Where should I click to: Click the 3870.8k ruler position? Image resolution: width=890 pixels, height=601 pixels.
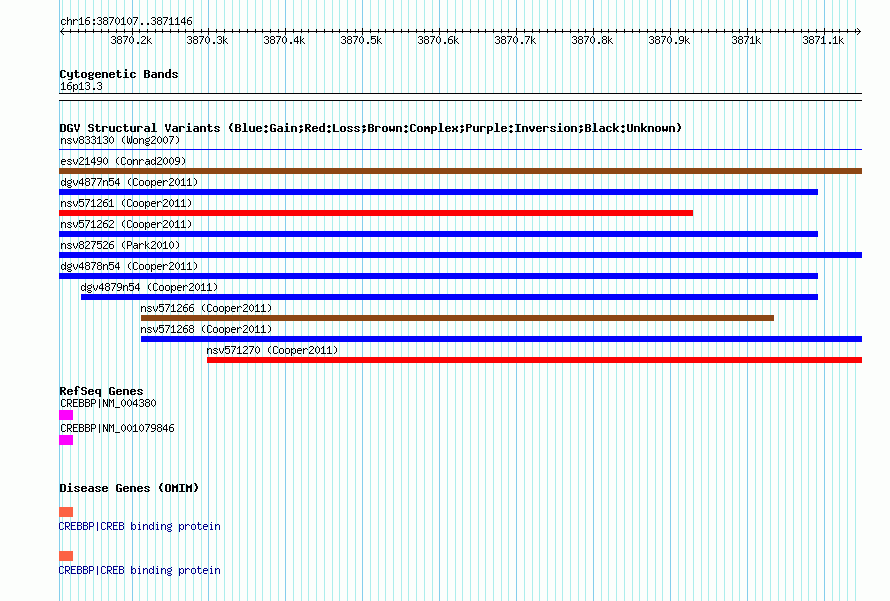pyautogui.click(x=592, y=40)
